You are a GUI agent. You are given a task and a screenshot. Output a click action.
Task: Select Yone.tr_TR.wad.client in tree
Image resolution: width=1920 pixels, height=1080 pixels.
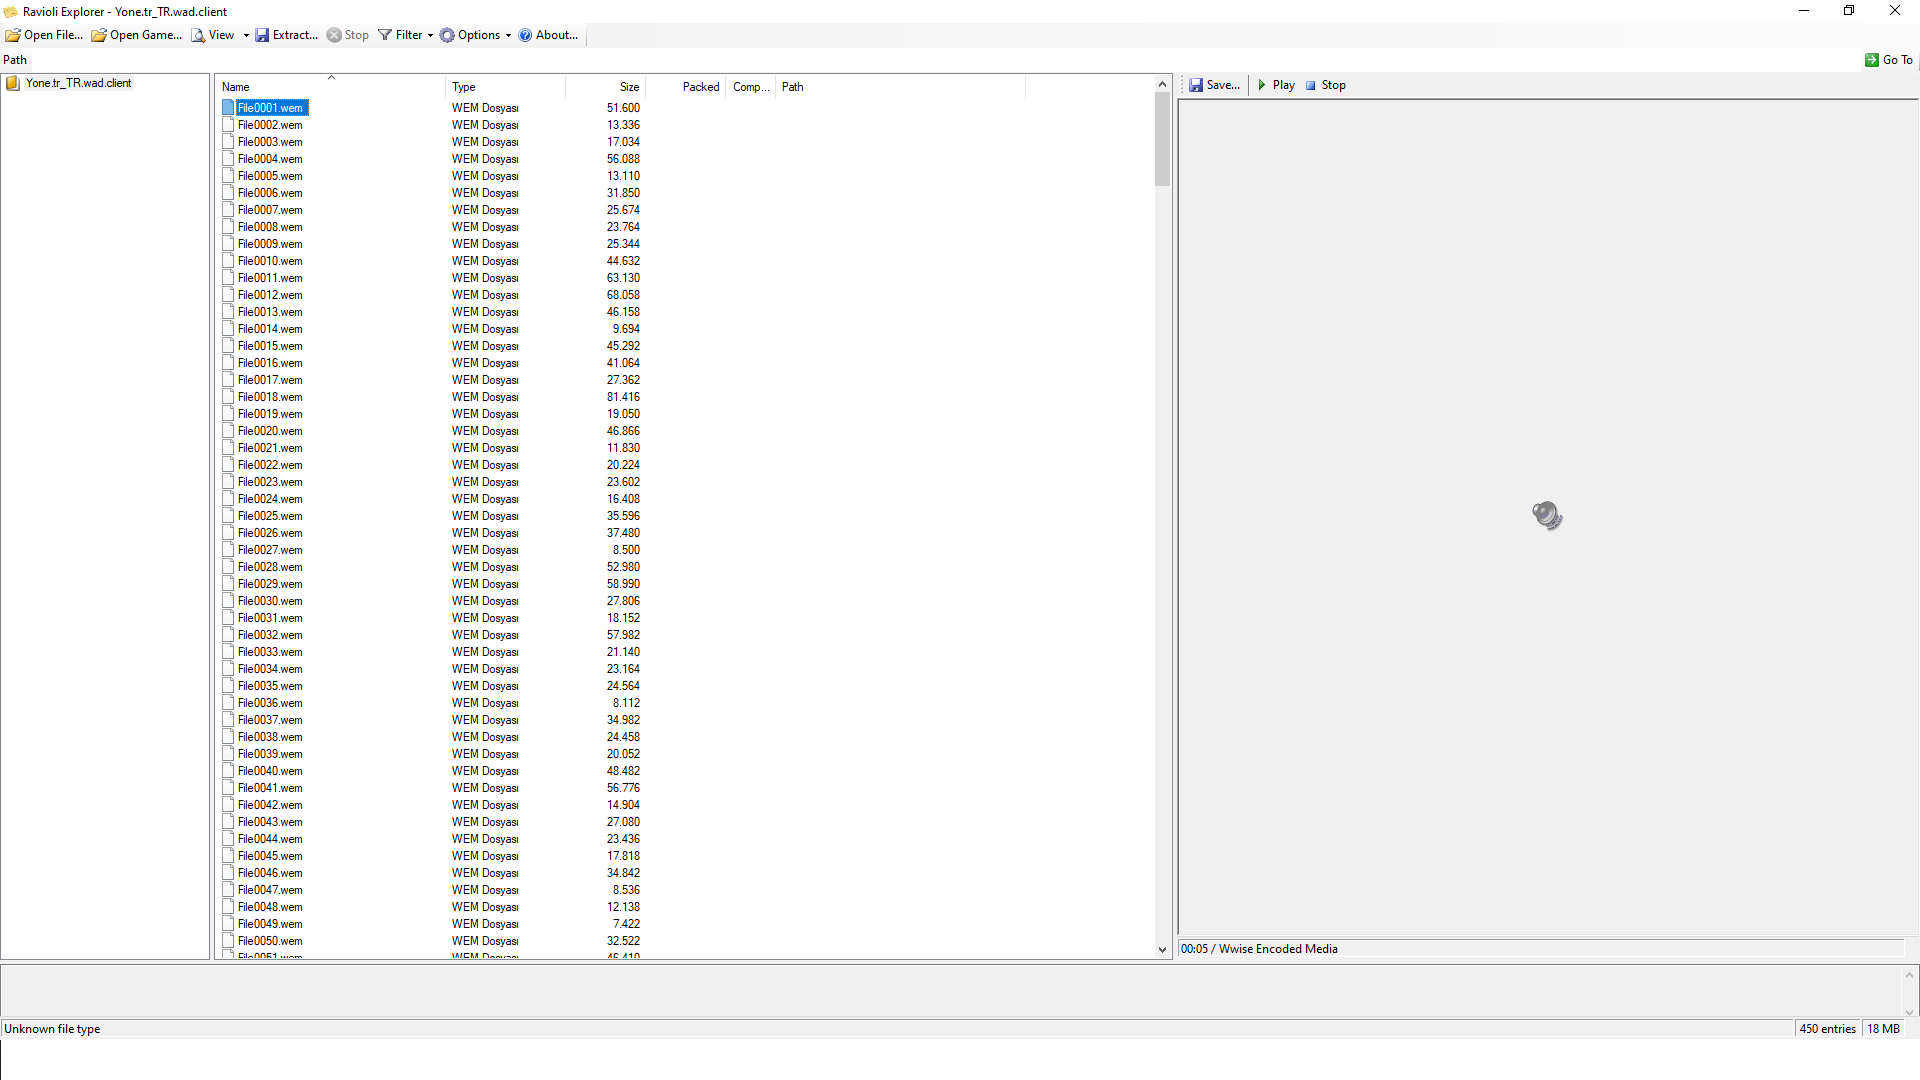(x=78, y=83)
